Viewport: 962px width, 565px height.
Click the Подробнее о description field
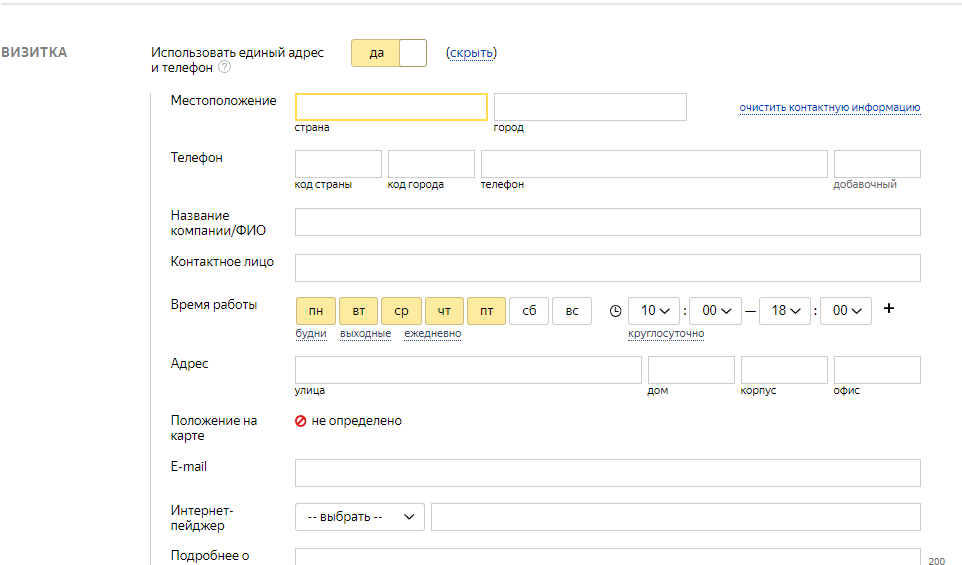click(x=608, y=556)
